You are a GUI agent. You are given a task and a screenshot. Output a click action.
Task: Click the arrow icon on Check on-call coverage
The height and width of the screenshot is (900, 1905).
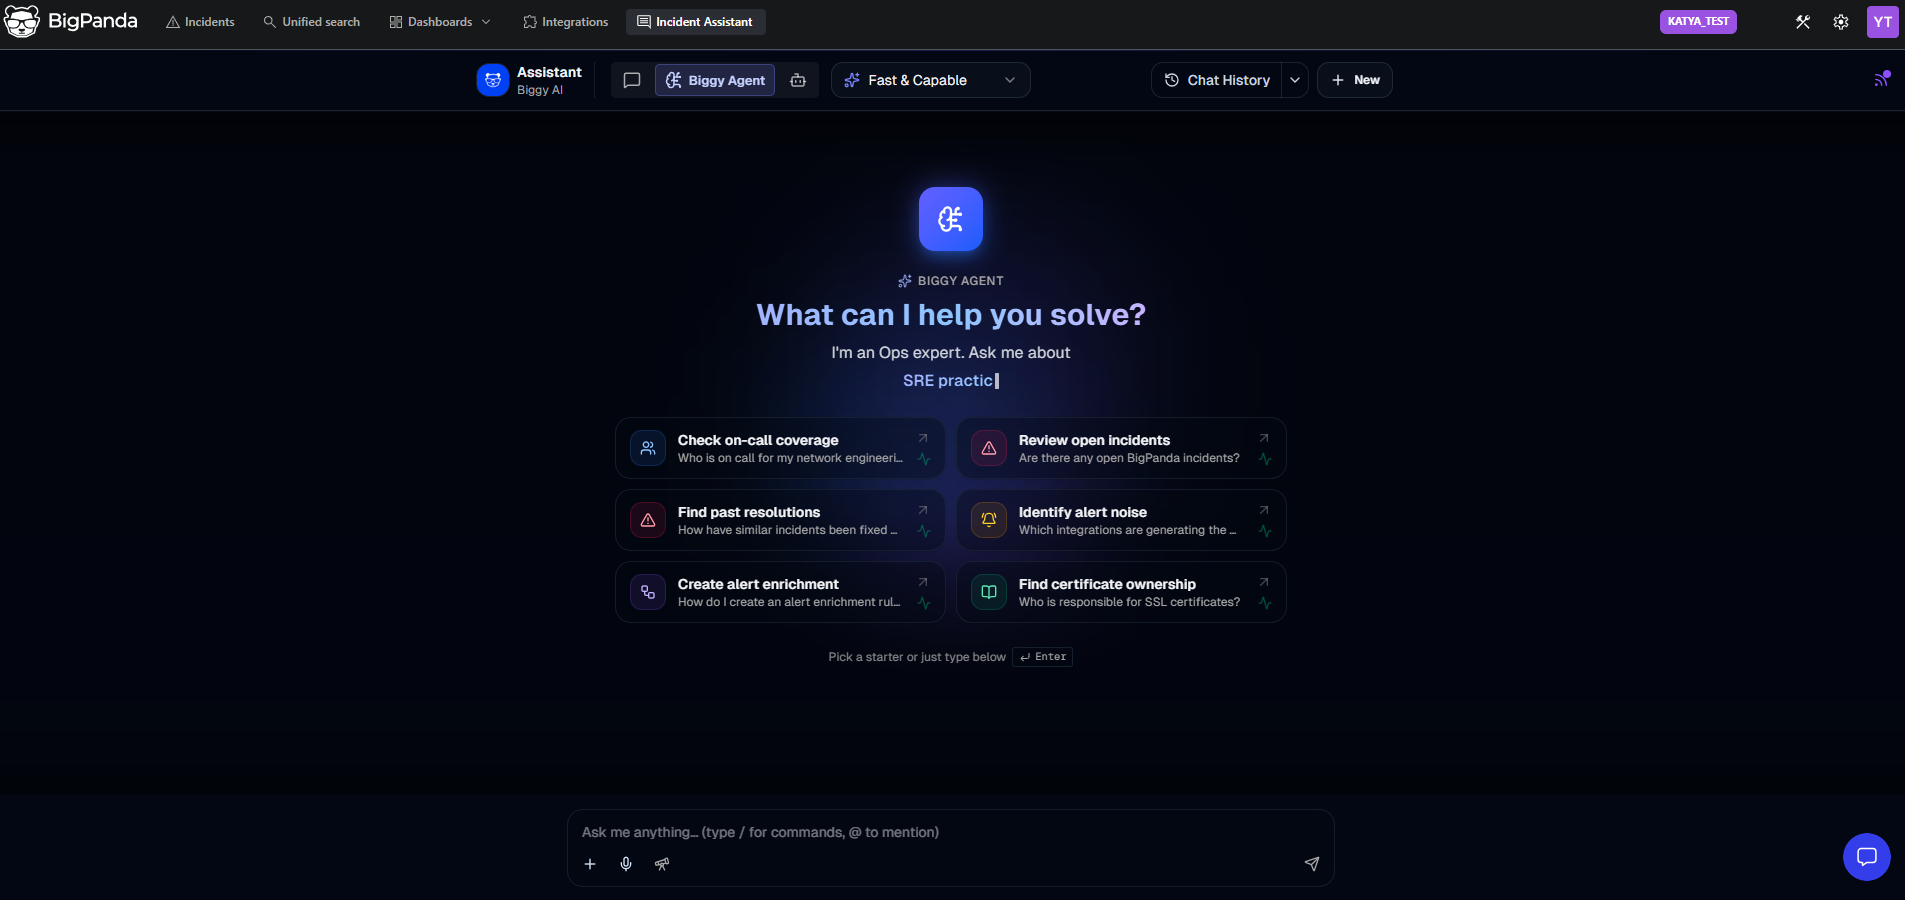pyautogui.click(x=923, y=438)
